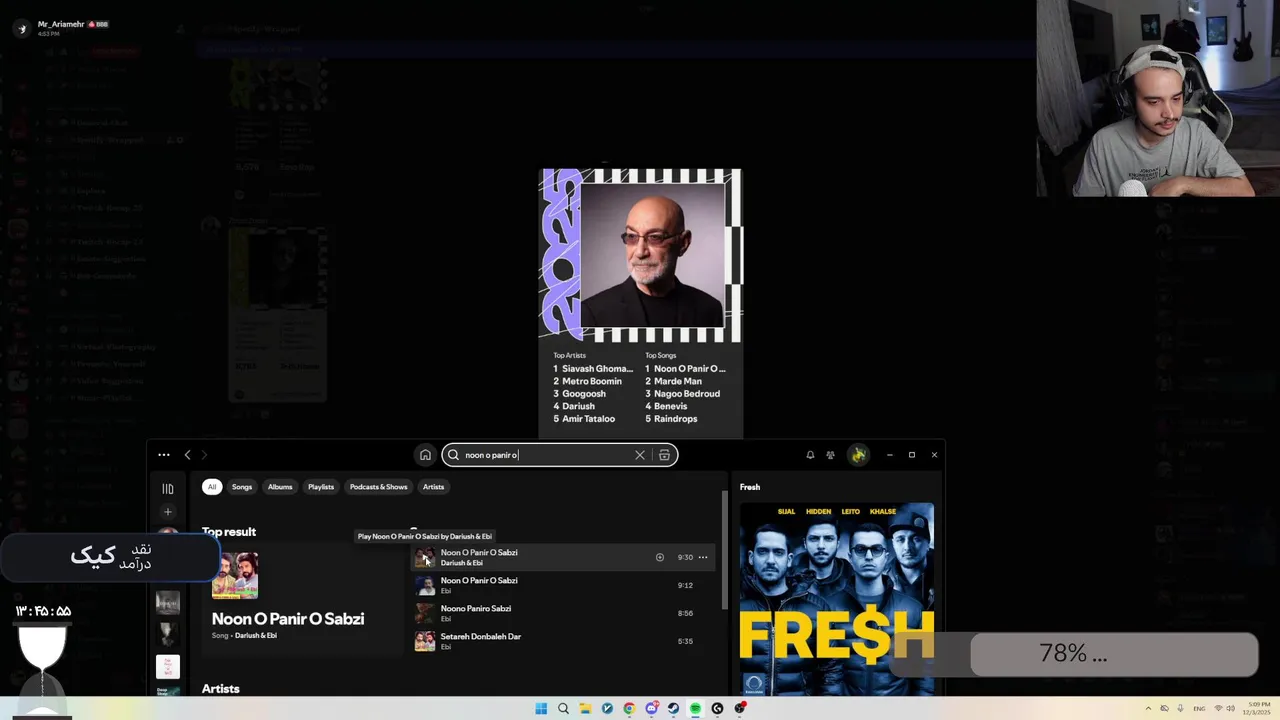Add Noon O Panir O Sabzi to Liked Songs
This screenshot has height=720, width=1280.
pos(660,557)
